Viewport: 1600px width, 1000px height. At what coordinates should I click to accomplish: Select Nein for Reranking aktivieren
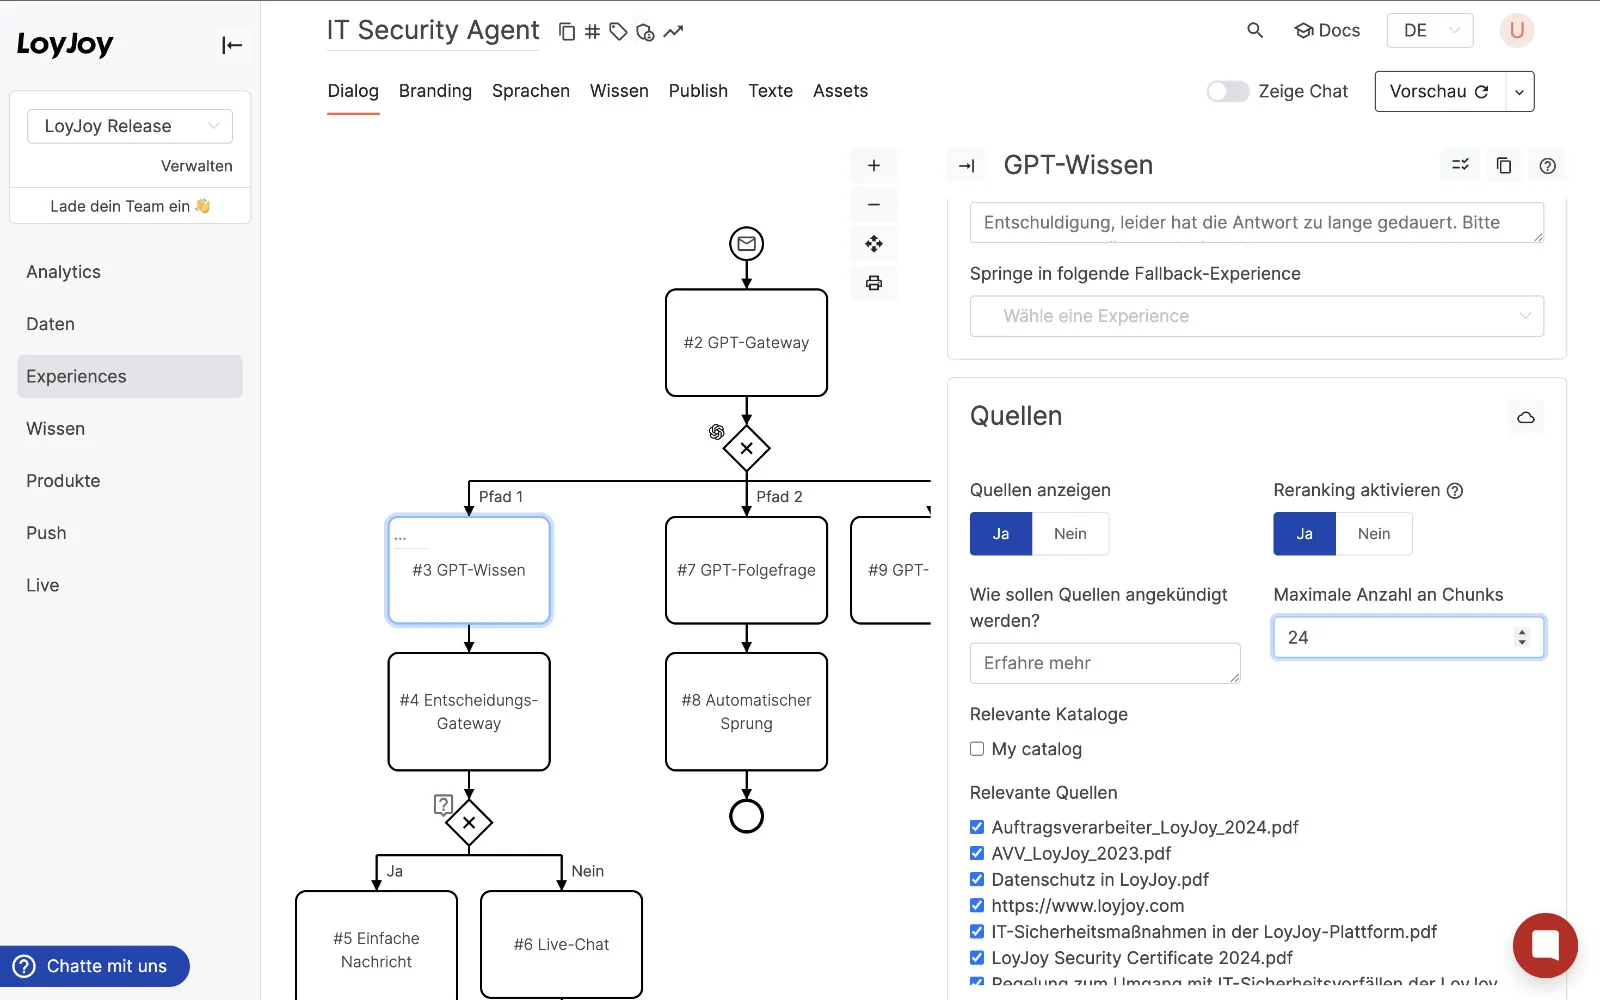1373,534
